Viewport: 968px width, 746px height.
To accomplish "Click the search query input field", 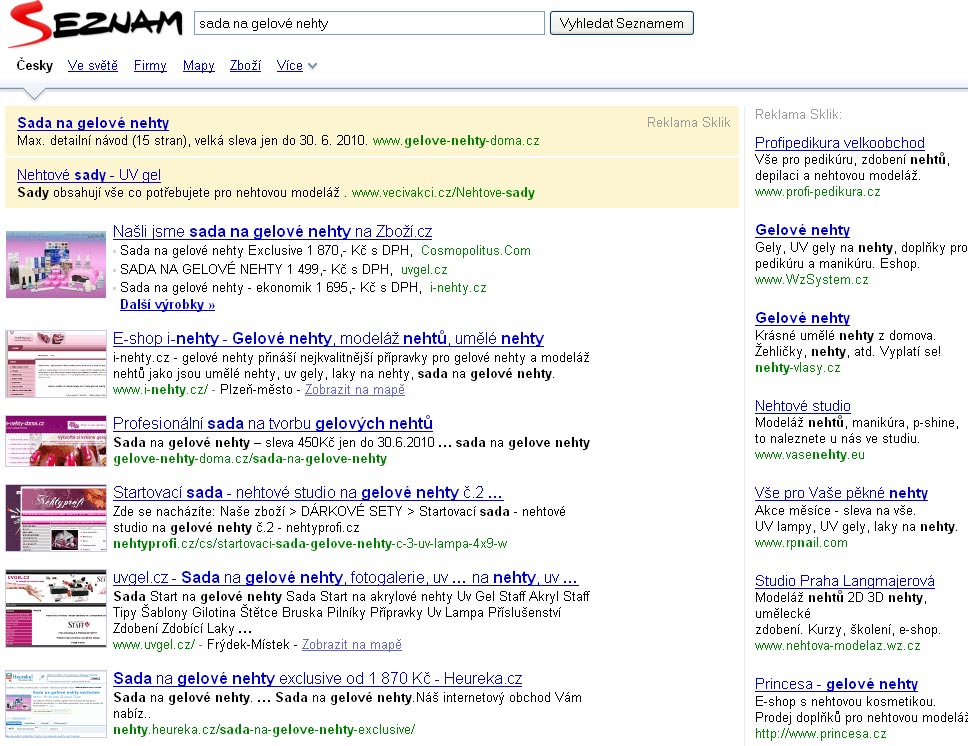I will [x=369, y=23].
